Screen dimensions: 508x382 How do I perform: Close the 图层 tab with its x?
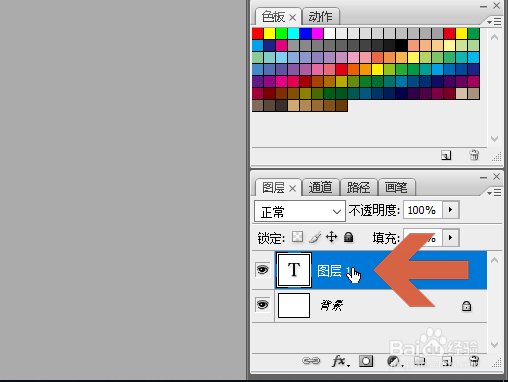click(x=293, y=189)
